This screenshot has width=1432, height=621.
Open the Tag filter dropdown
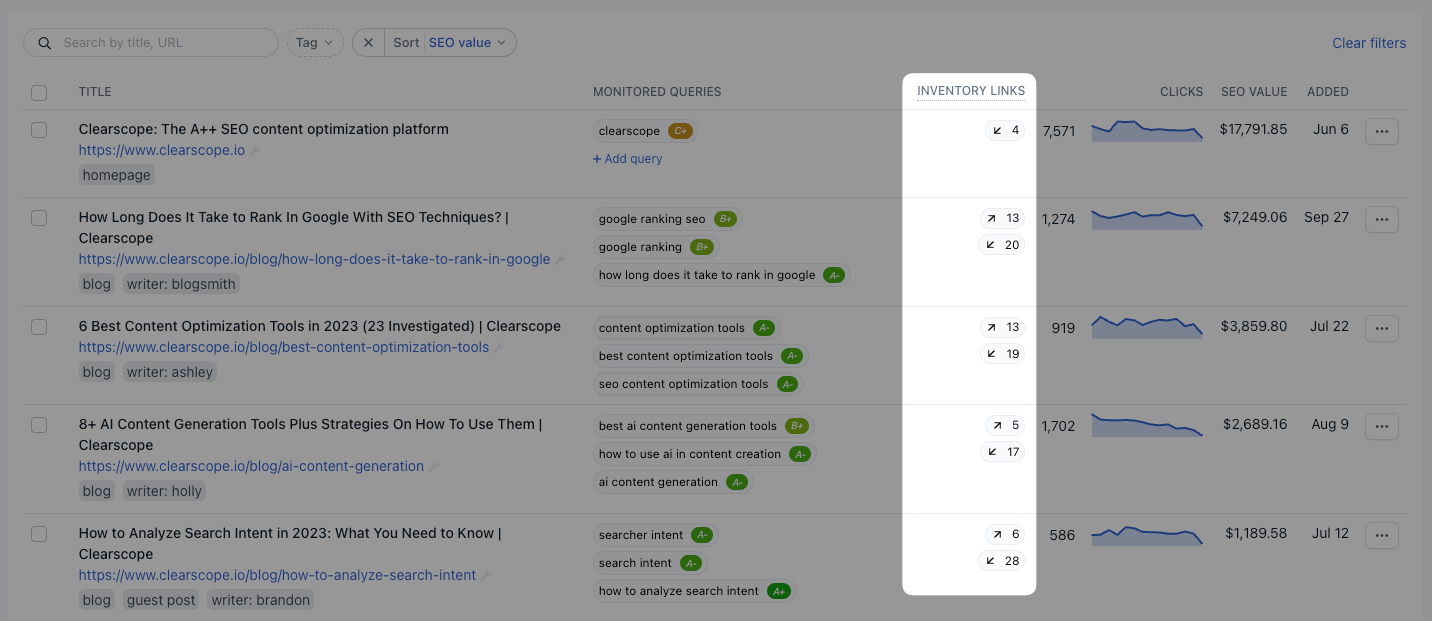pyautogui.click(x=314, y=43)
